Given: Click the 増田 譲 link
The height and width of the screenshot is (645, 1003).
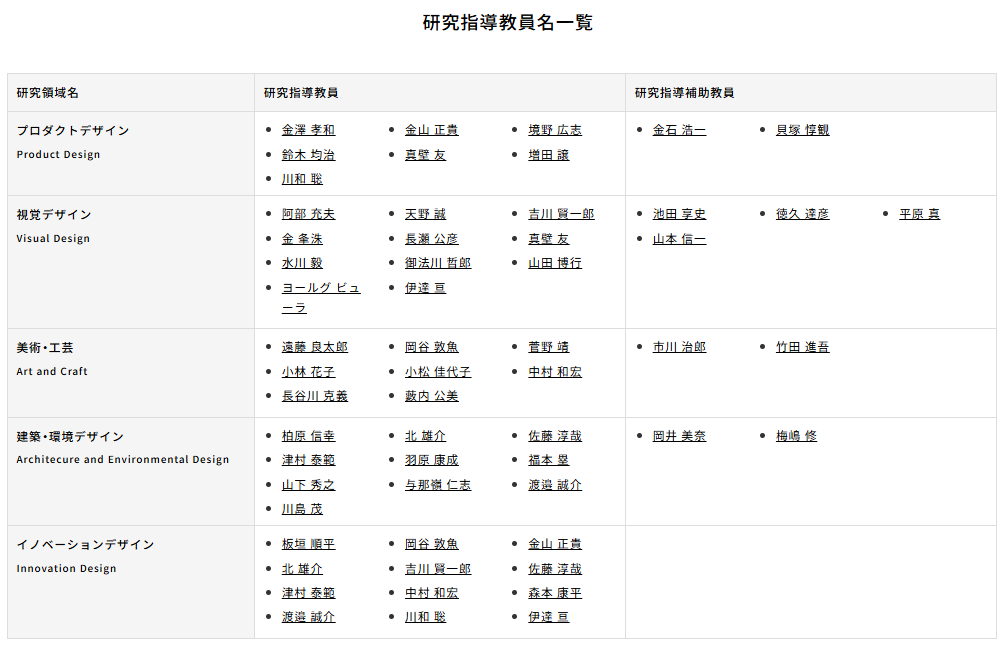Looking at the screenshot, I should [548, 155].
